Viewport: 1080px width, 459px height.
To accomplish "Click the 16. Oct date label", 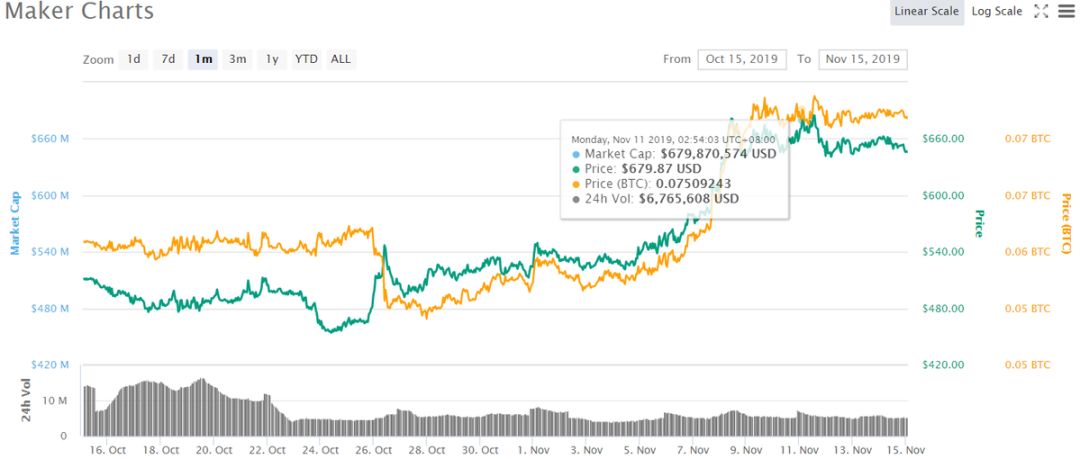I will click(x=108, y=450).
